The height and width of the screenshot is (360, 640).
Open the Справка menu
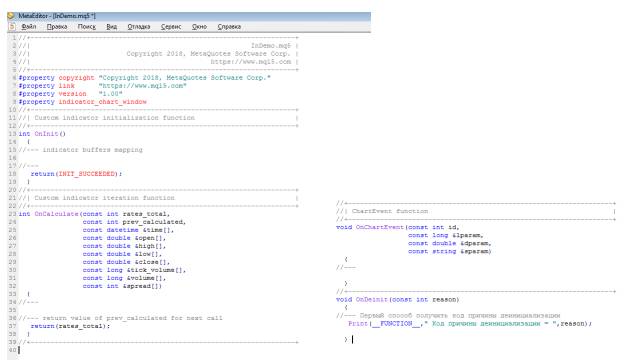tap(229, 27)
